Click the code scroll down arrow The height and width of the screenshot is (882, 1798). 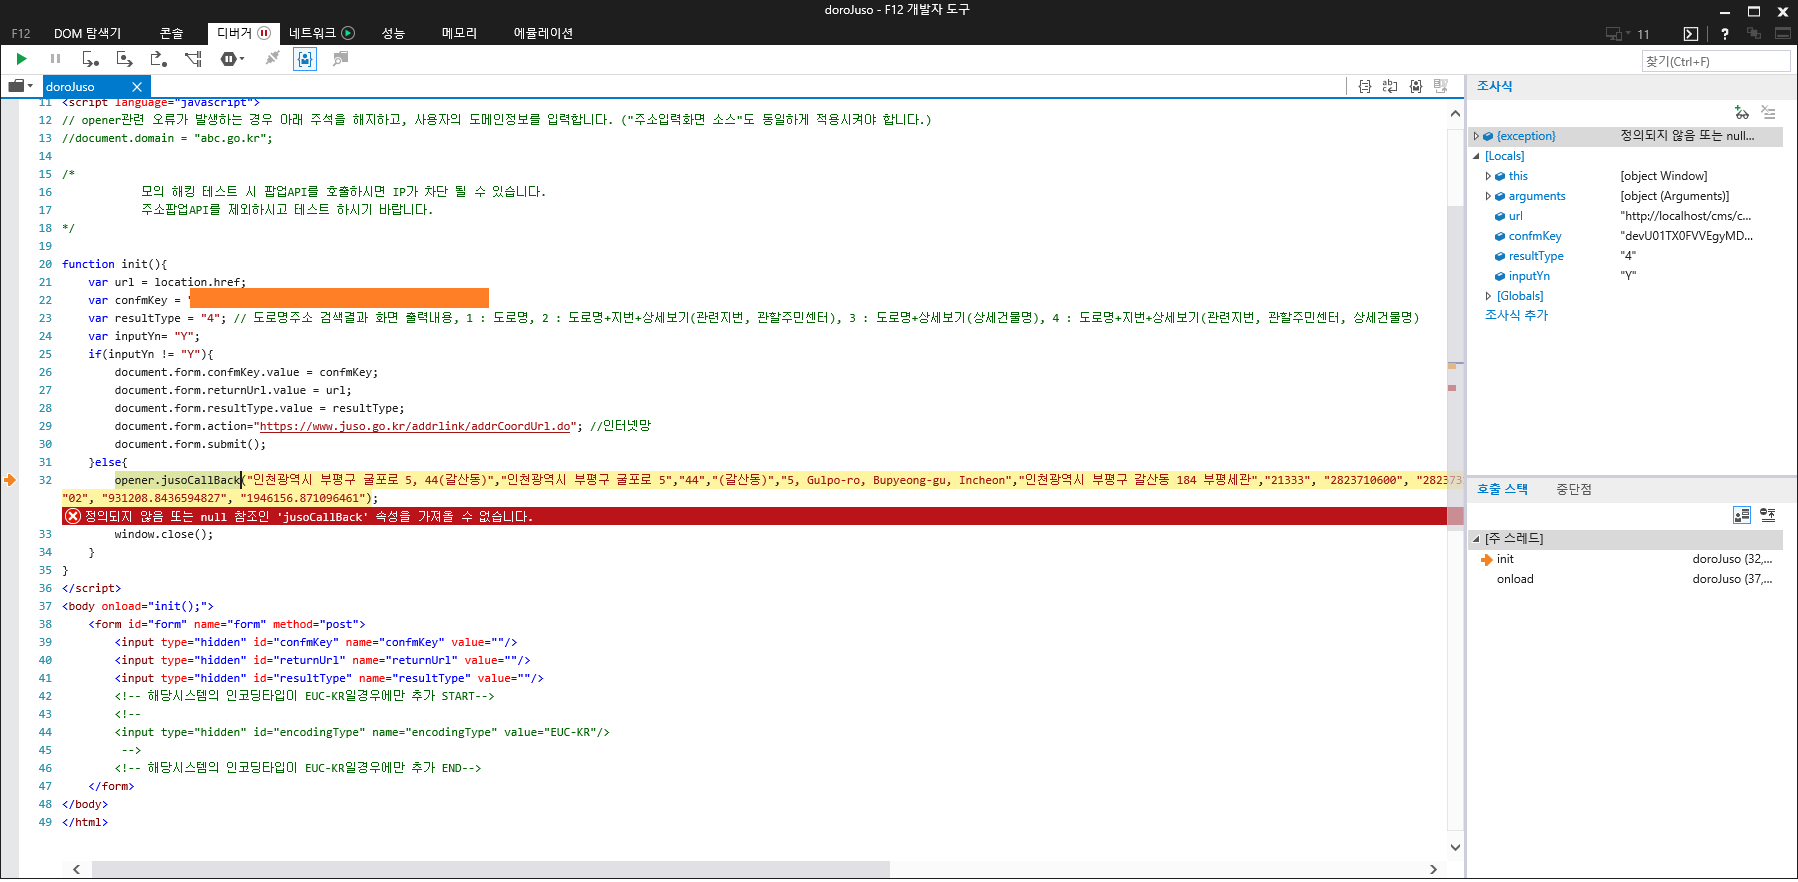click(1455, 847)
